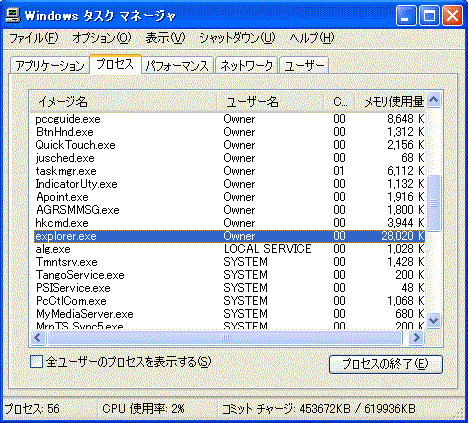Click LOCAL SERVICE user name cell
468x423 pixels.
click(x=267, y=249)
